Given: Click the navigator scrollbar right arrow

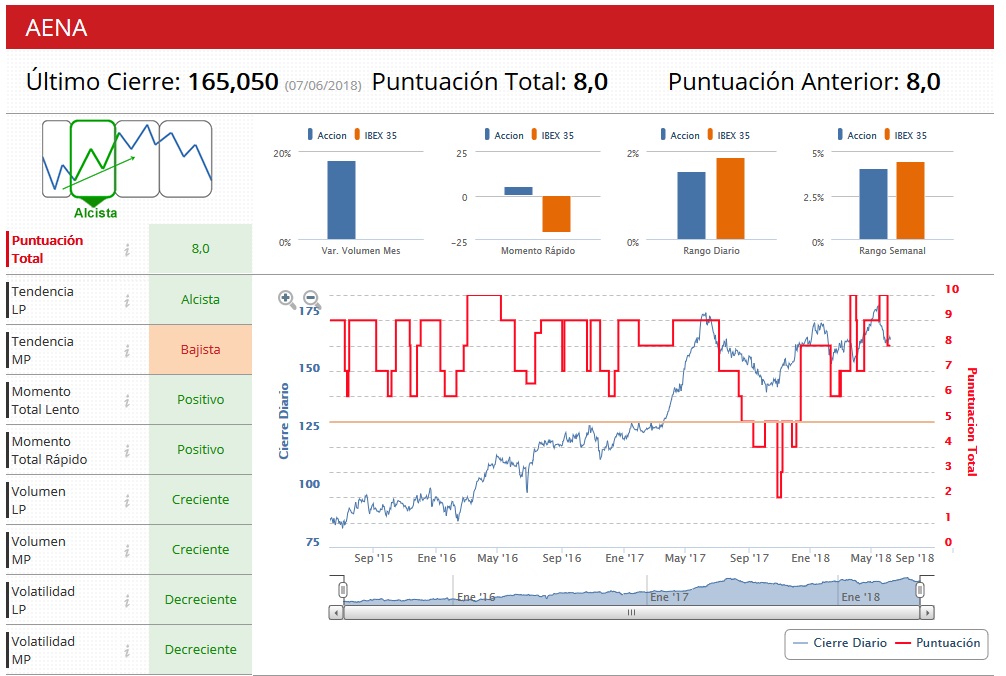Looking at the screenshot, I should click(x=927, y=613).
